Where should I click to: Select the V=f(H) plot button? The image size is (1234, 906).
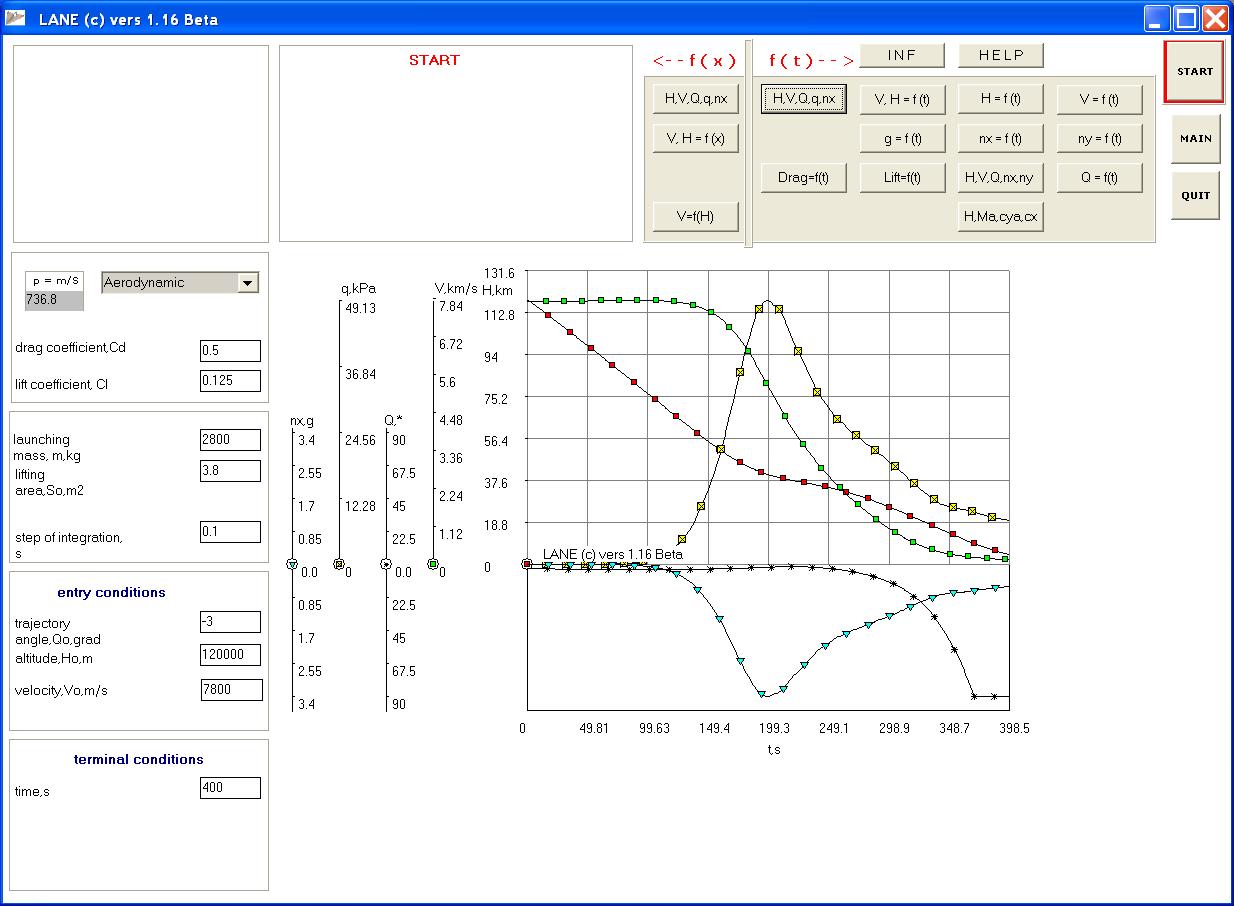(x=695, y=216)
